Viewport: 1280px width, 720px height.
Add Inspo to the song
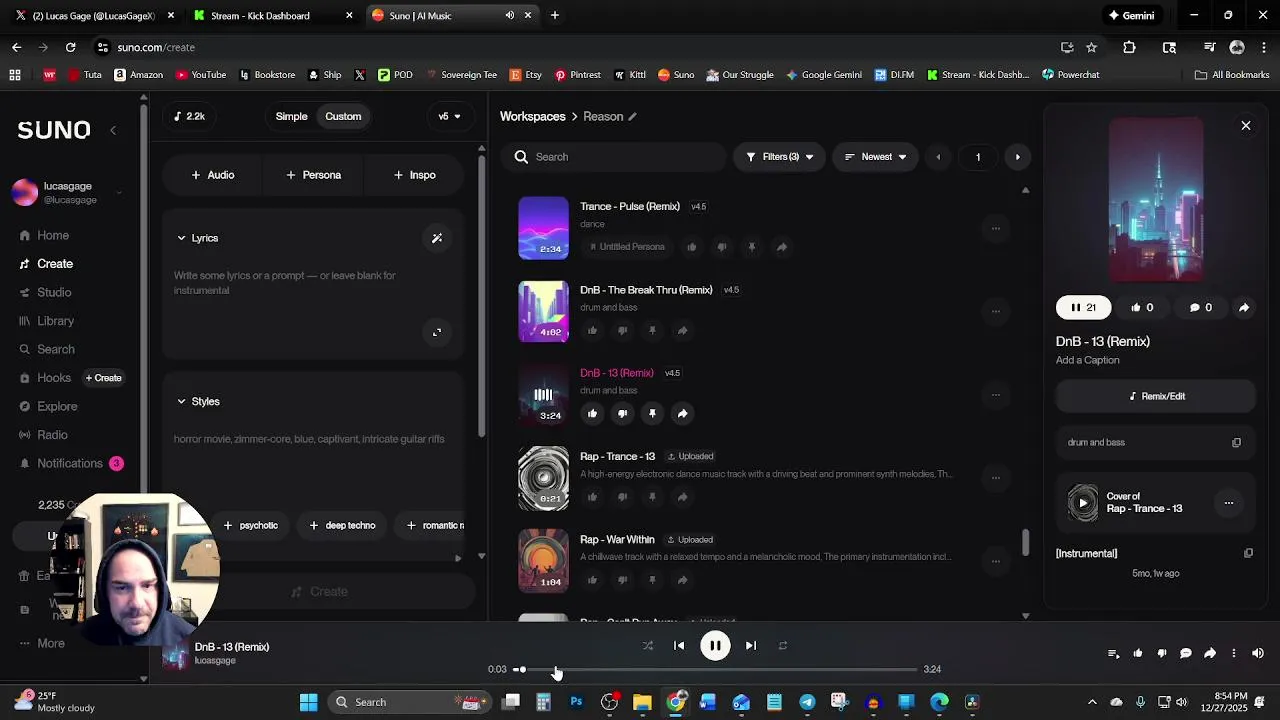(x=414, y=175)
